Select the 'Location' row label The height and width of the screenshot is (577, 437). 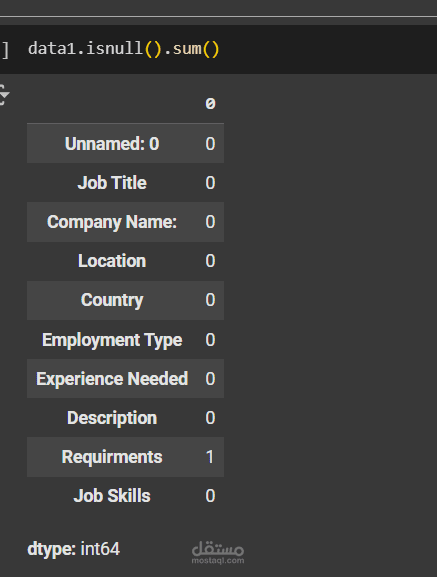112,261
